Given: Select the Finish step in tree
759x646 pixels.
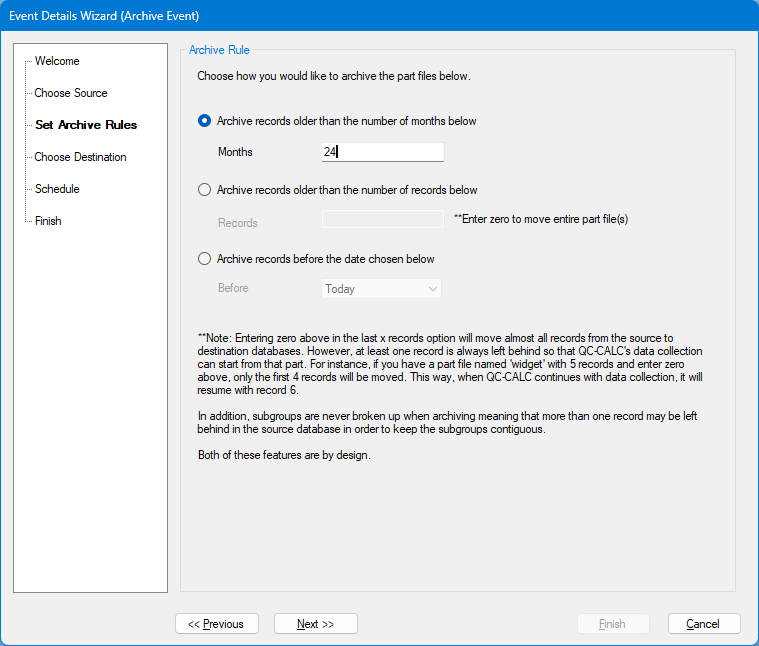Looking at the screenshot, I should point(48,221).
